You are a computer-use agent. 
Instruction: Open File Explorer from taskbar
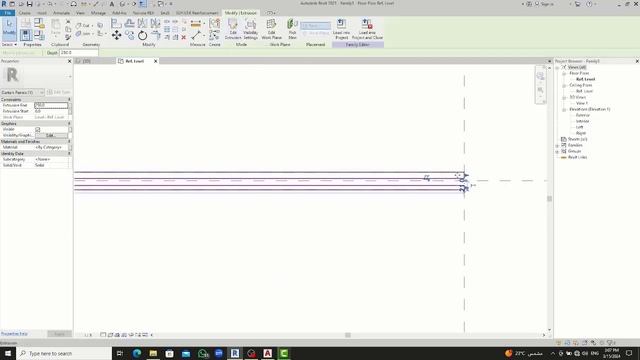[x=153, y=353]
